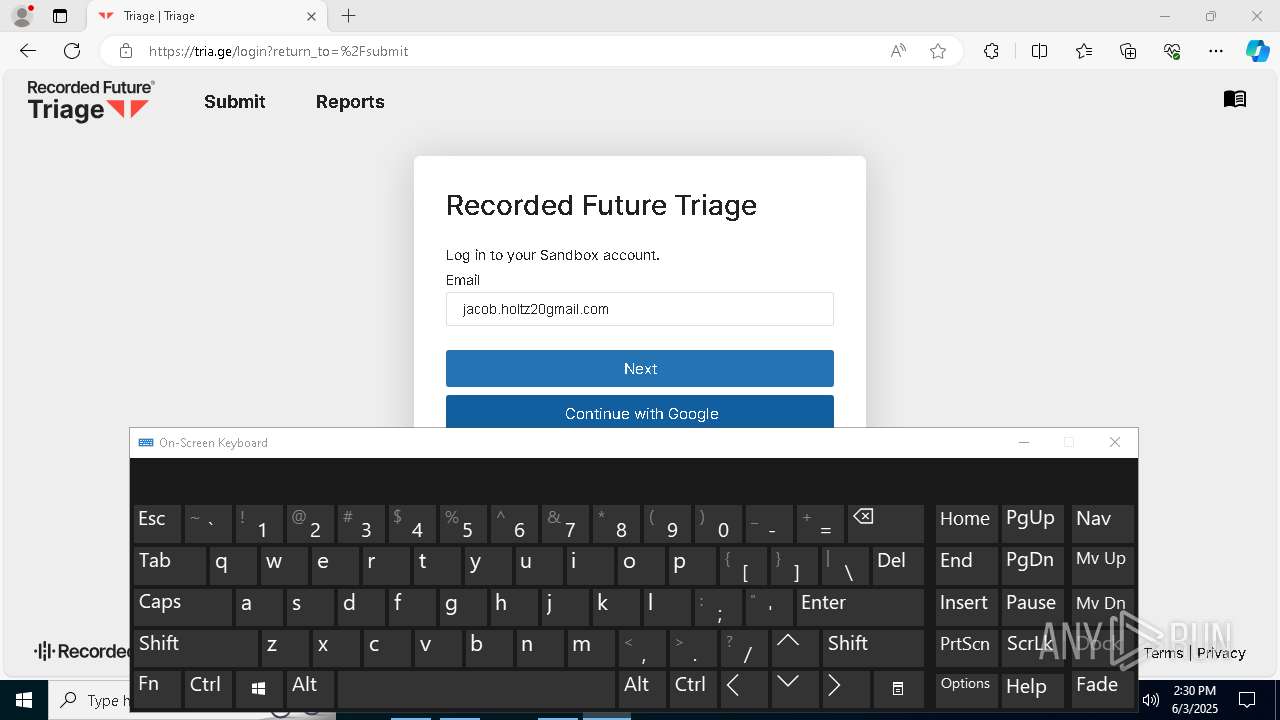Click the Home key
Viewport: 1280px width, 720px height.
[x=966, y=523]
